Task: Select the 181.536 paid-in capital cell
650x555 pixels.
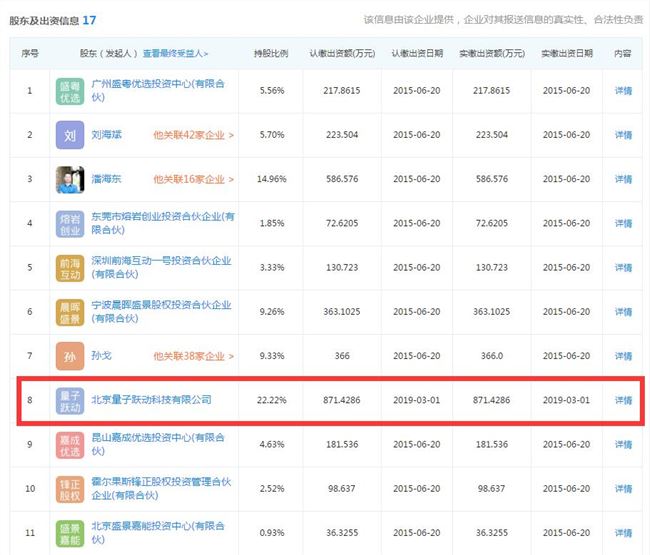Action: coord(492,445)
